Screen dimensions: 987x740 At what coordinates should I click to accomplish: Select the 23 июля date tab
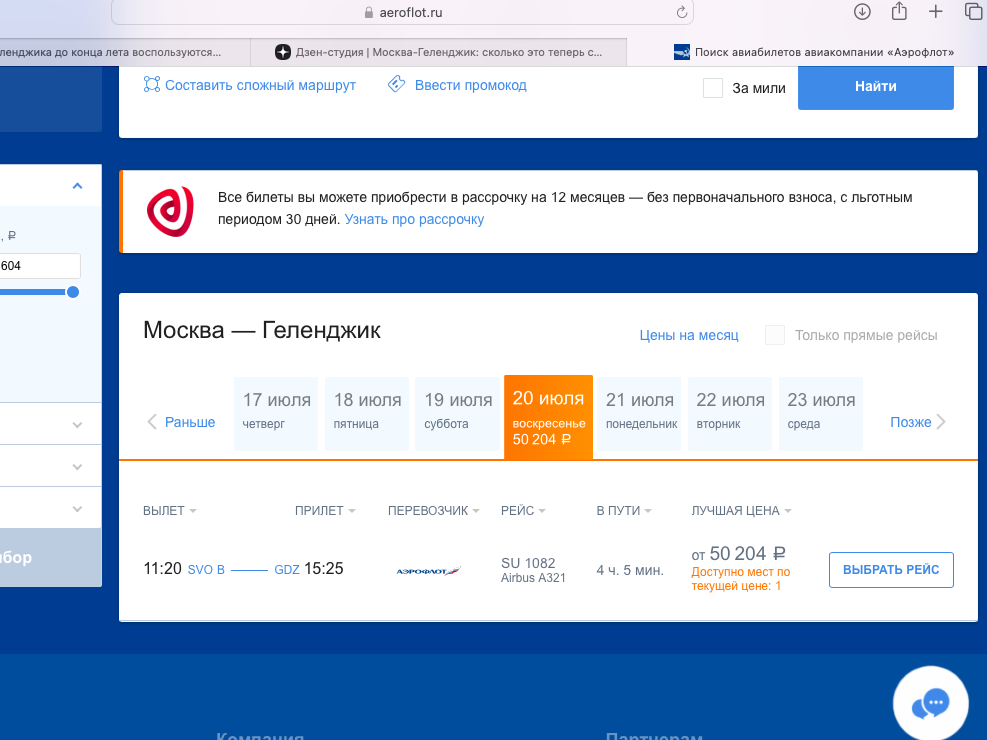pos(821,413)
